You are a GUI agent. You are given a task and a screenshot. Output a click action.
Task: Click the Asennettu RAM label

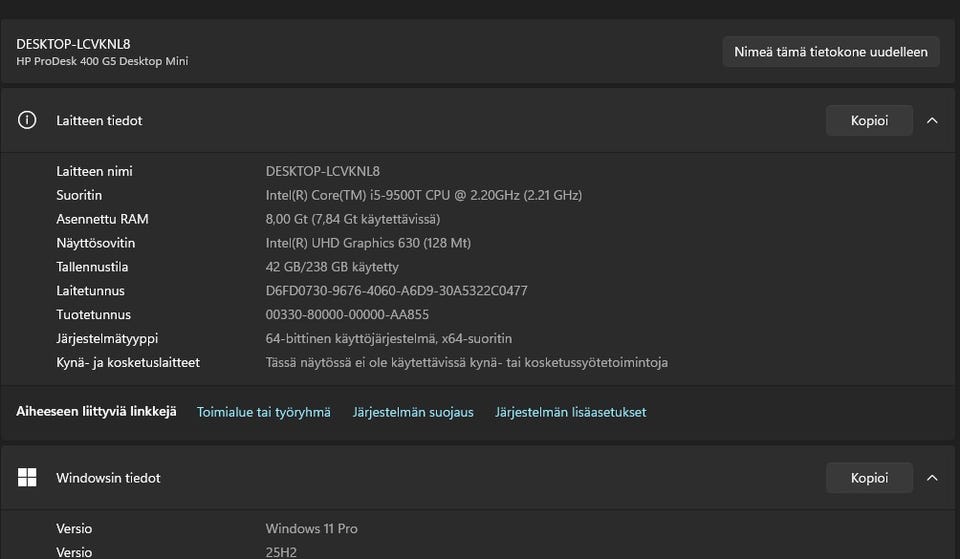102,219
